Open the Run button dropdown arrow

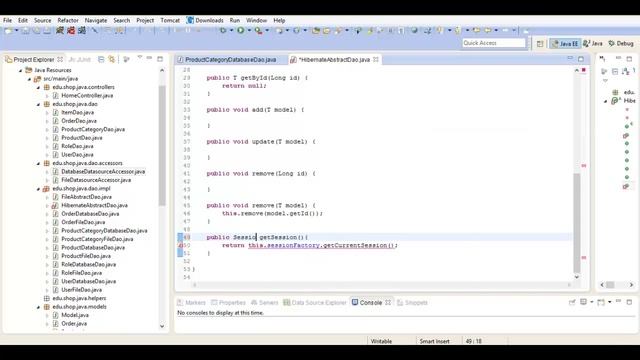[249, 30]
